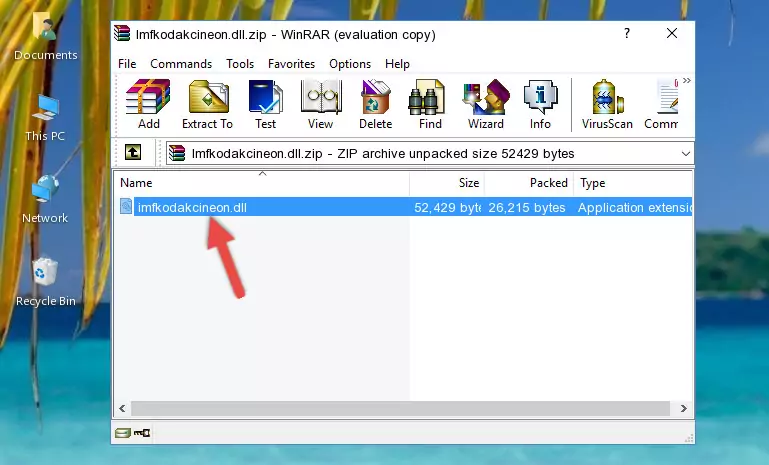Click the 26,215 bytes packed value
The width and height of the screenshot is (769, 465).
527,208
